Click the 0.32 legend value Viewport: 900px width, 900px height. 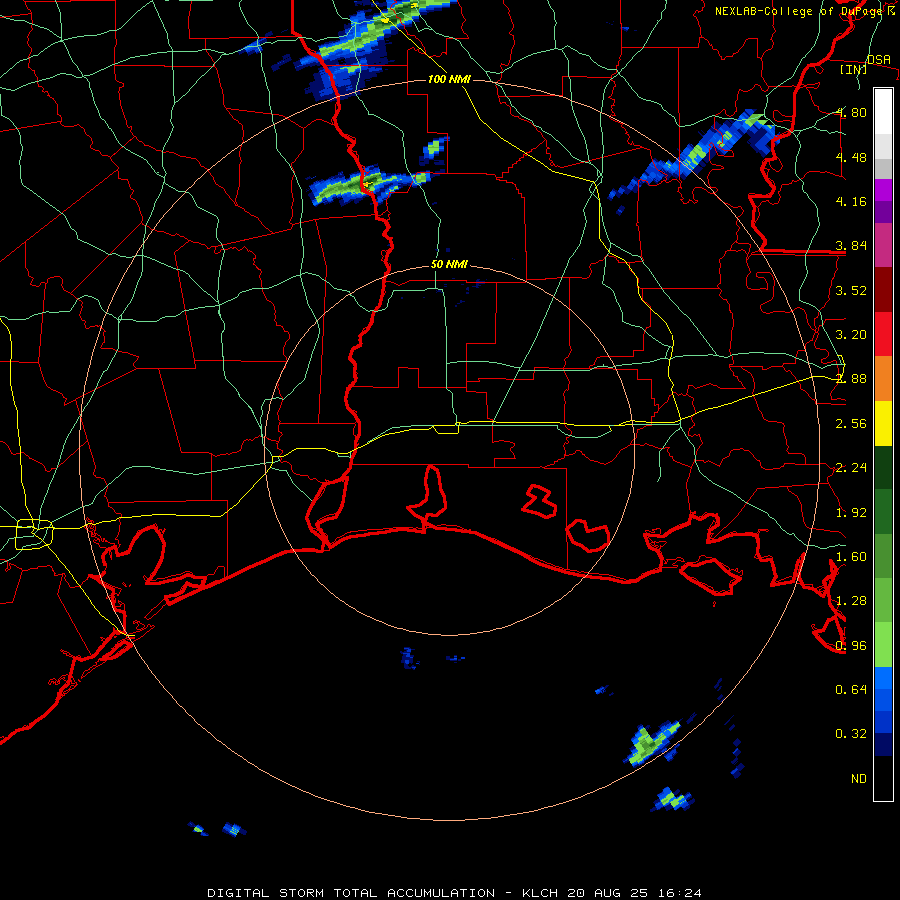pyautogui.click(x=851, y=734)
